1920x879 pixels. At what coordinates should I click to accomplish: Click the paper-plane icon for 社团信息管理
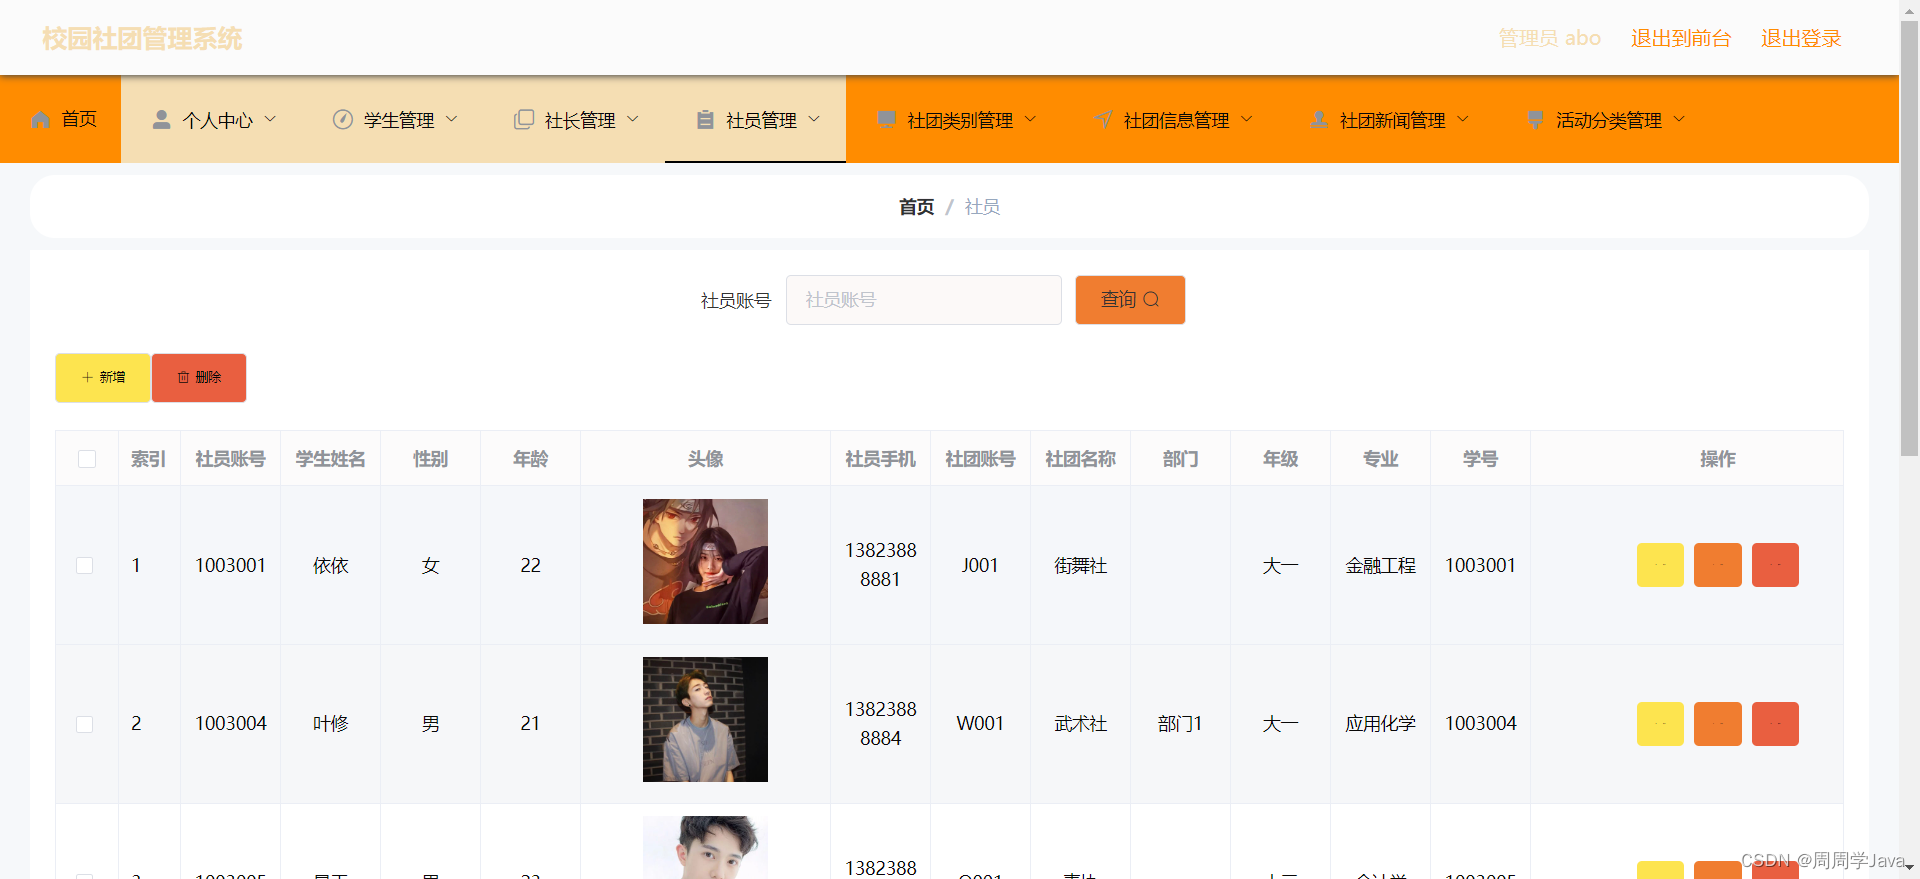pyautogui.click(x=1103, y=120)
